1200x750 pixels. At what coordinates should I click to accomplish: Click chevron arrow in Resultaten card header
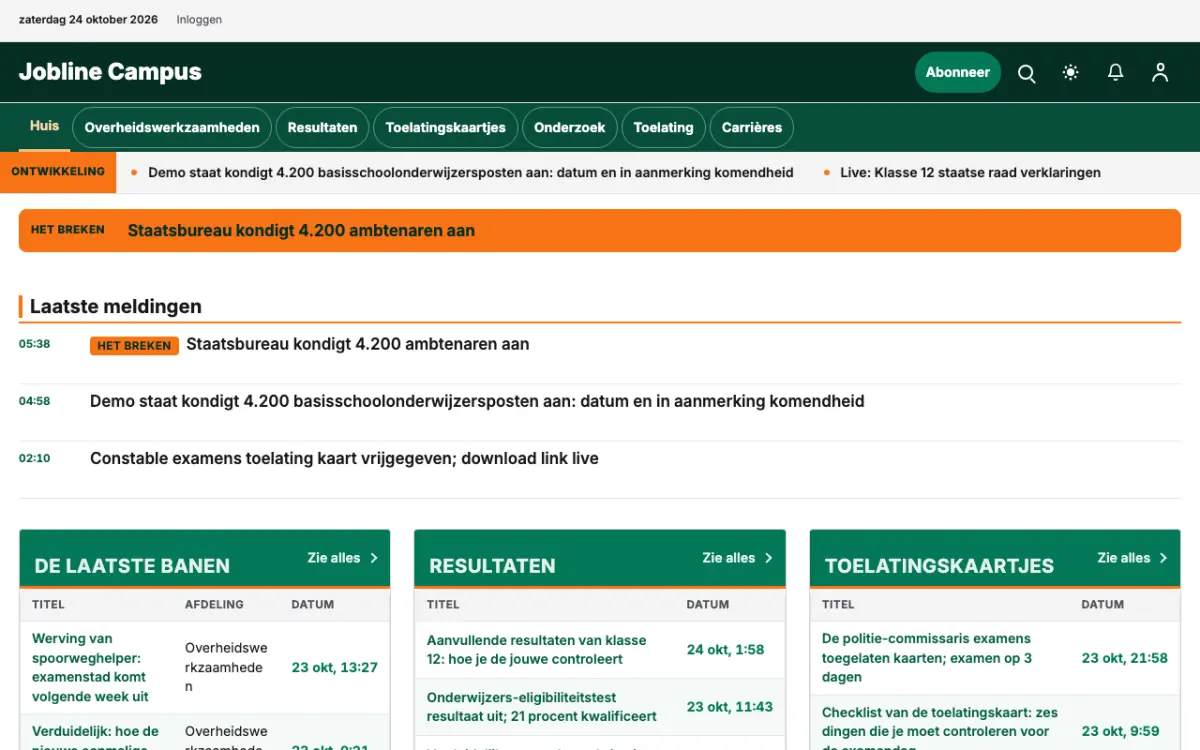[x=769, y=558]
